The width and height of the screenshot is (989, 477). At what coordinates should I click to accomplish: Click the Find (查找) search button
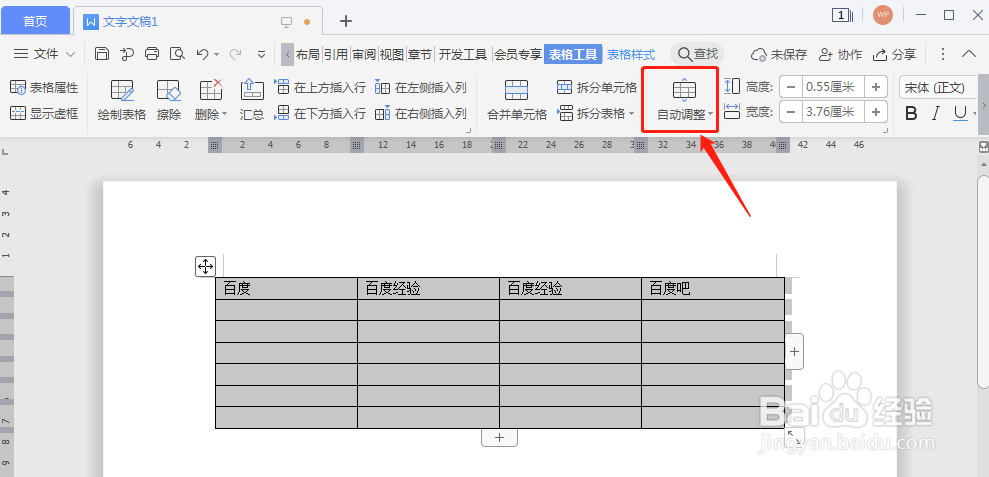coord(697,54)
